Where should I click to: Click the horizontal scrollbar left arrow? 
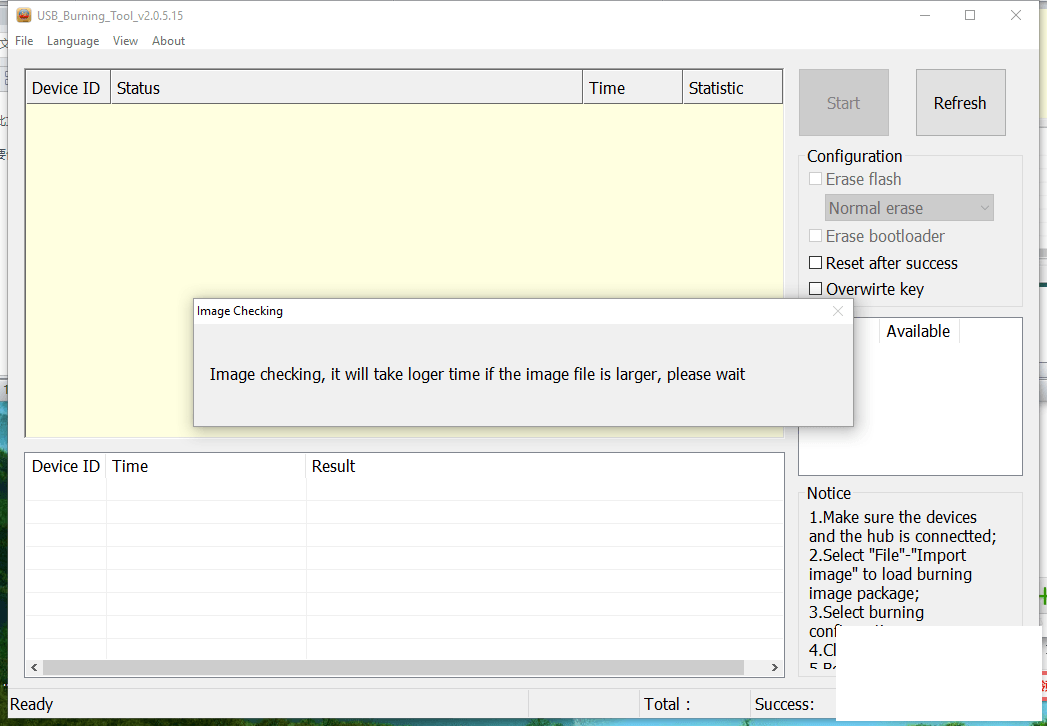click(34, 667)
